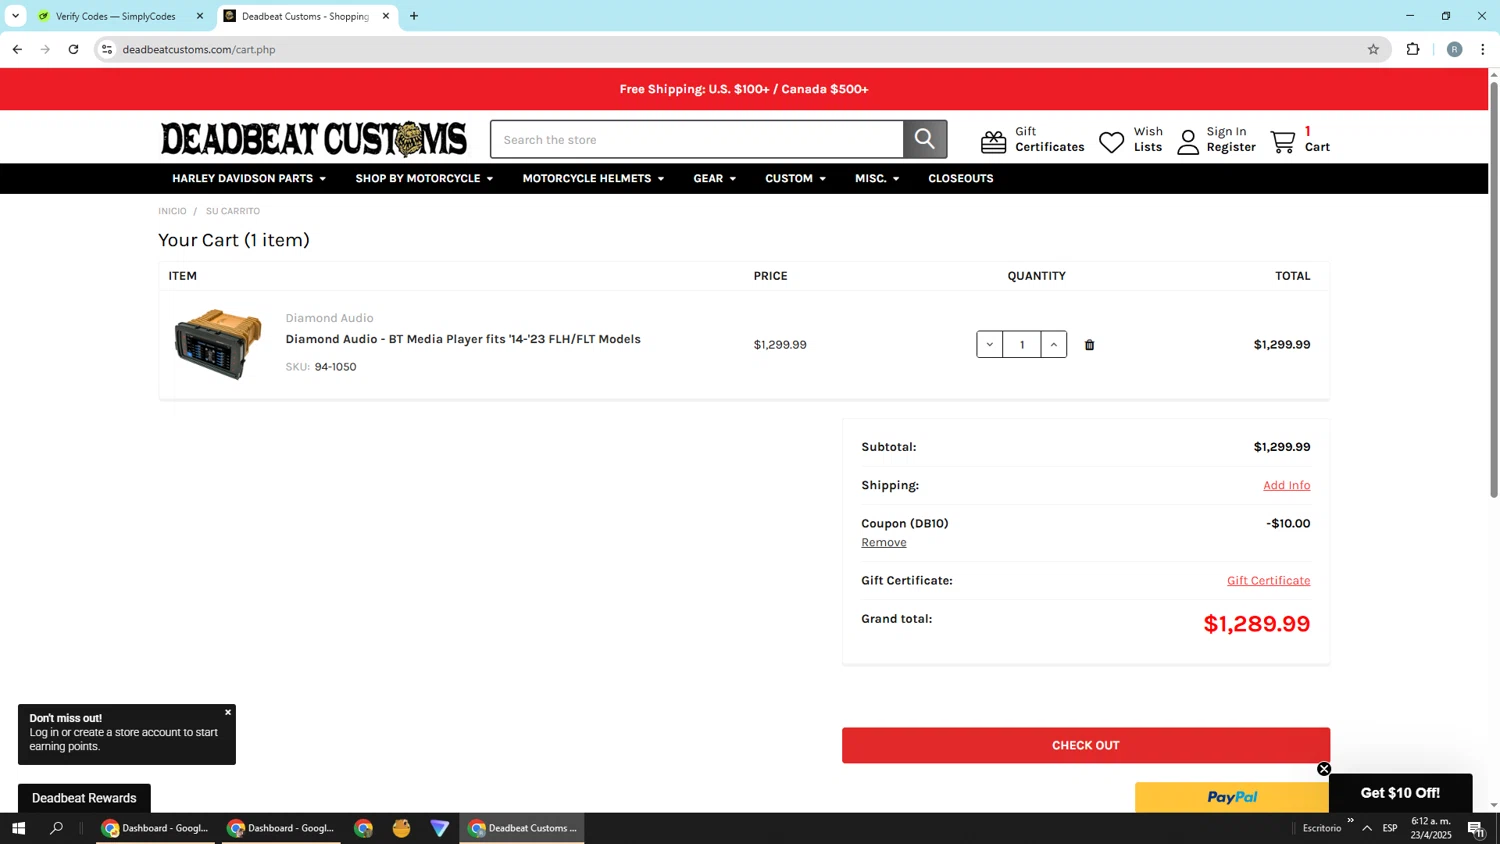Bookmark this page with star icon
The height and width of the screenshot is (844, 1500).
click(x=1373, y=49)
